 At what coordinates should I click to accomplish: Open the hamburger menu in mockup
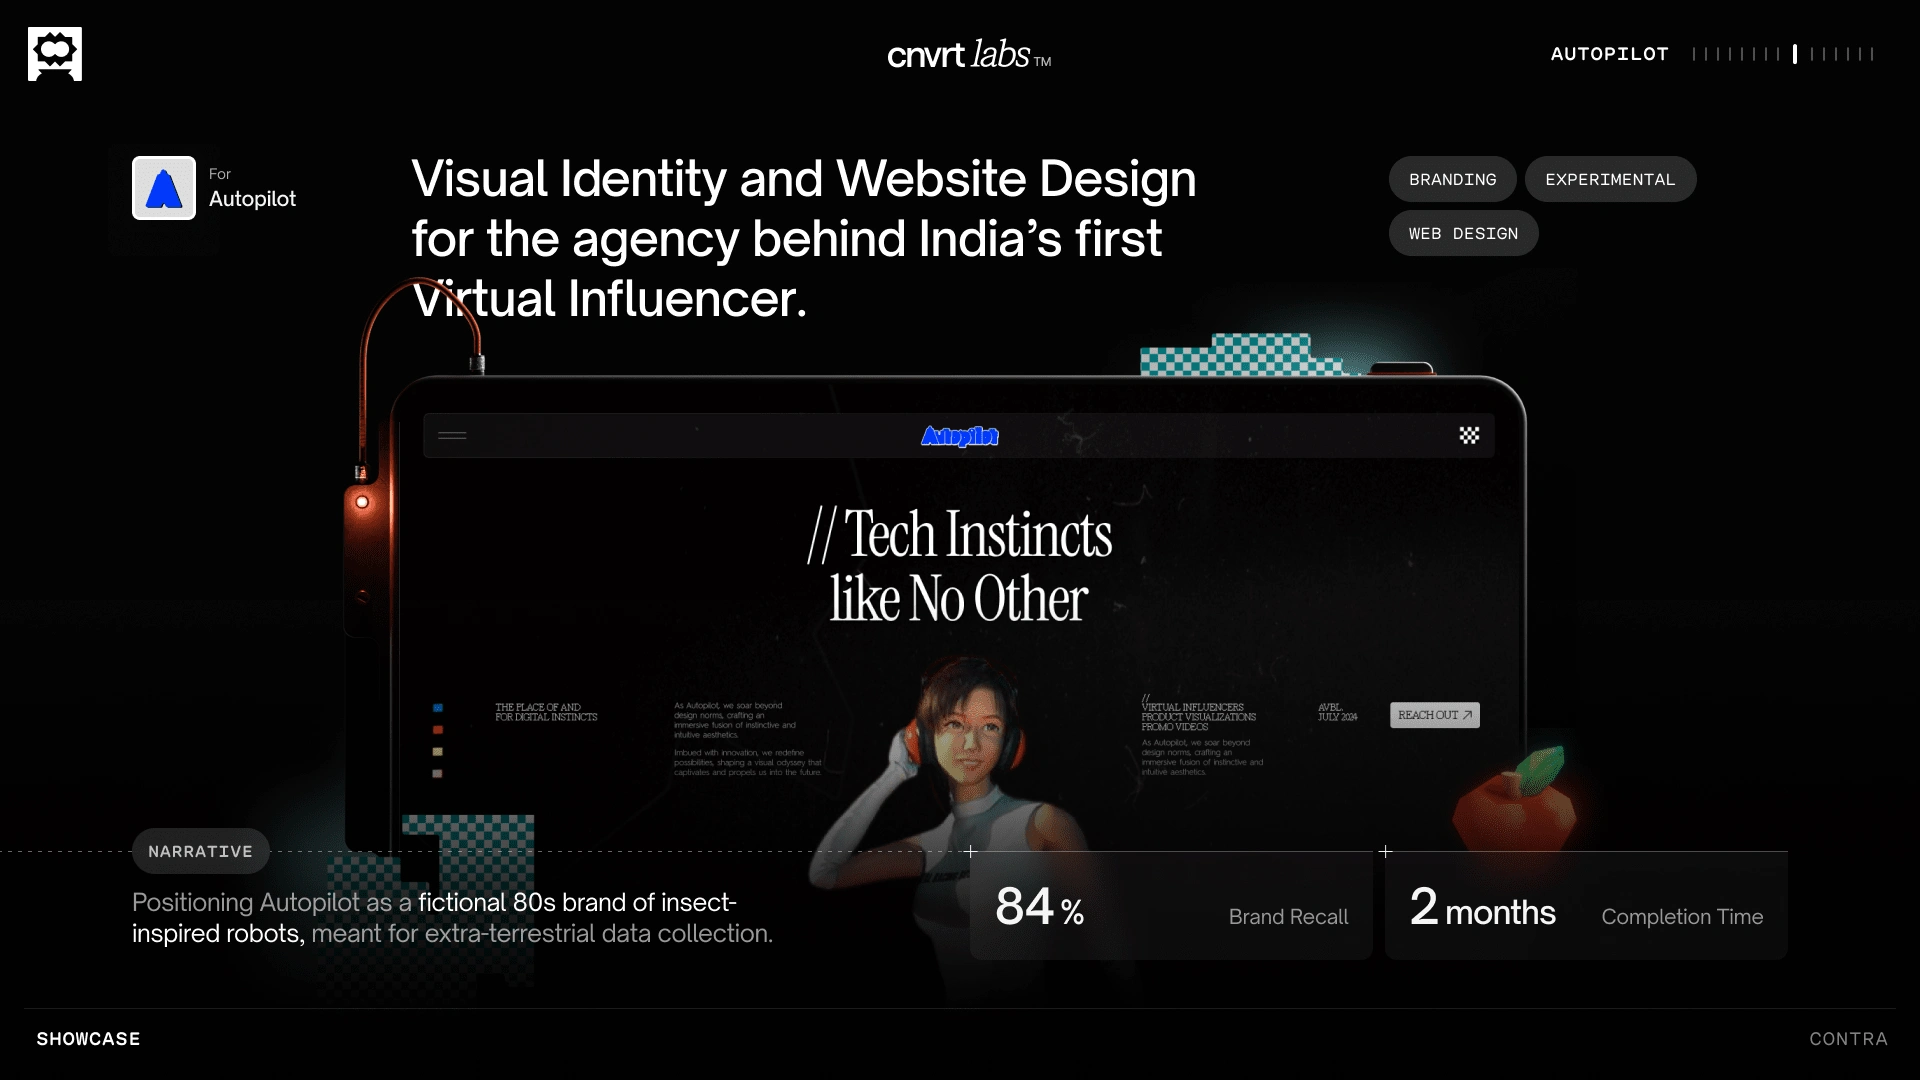click(x=452, y=435)
